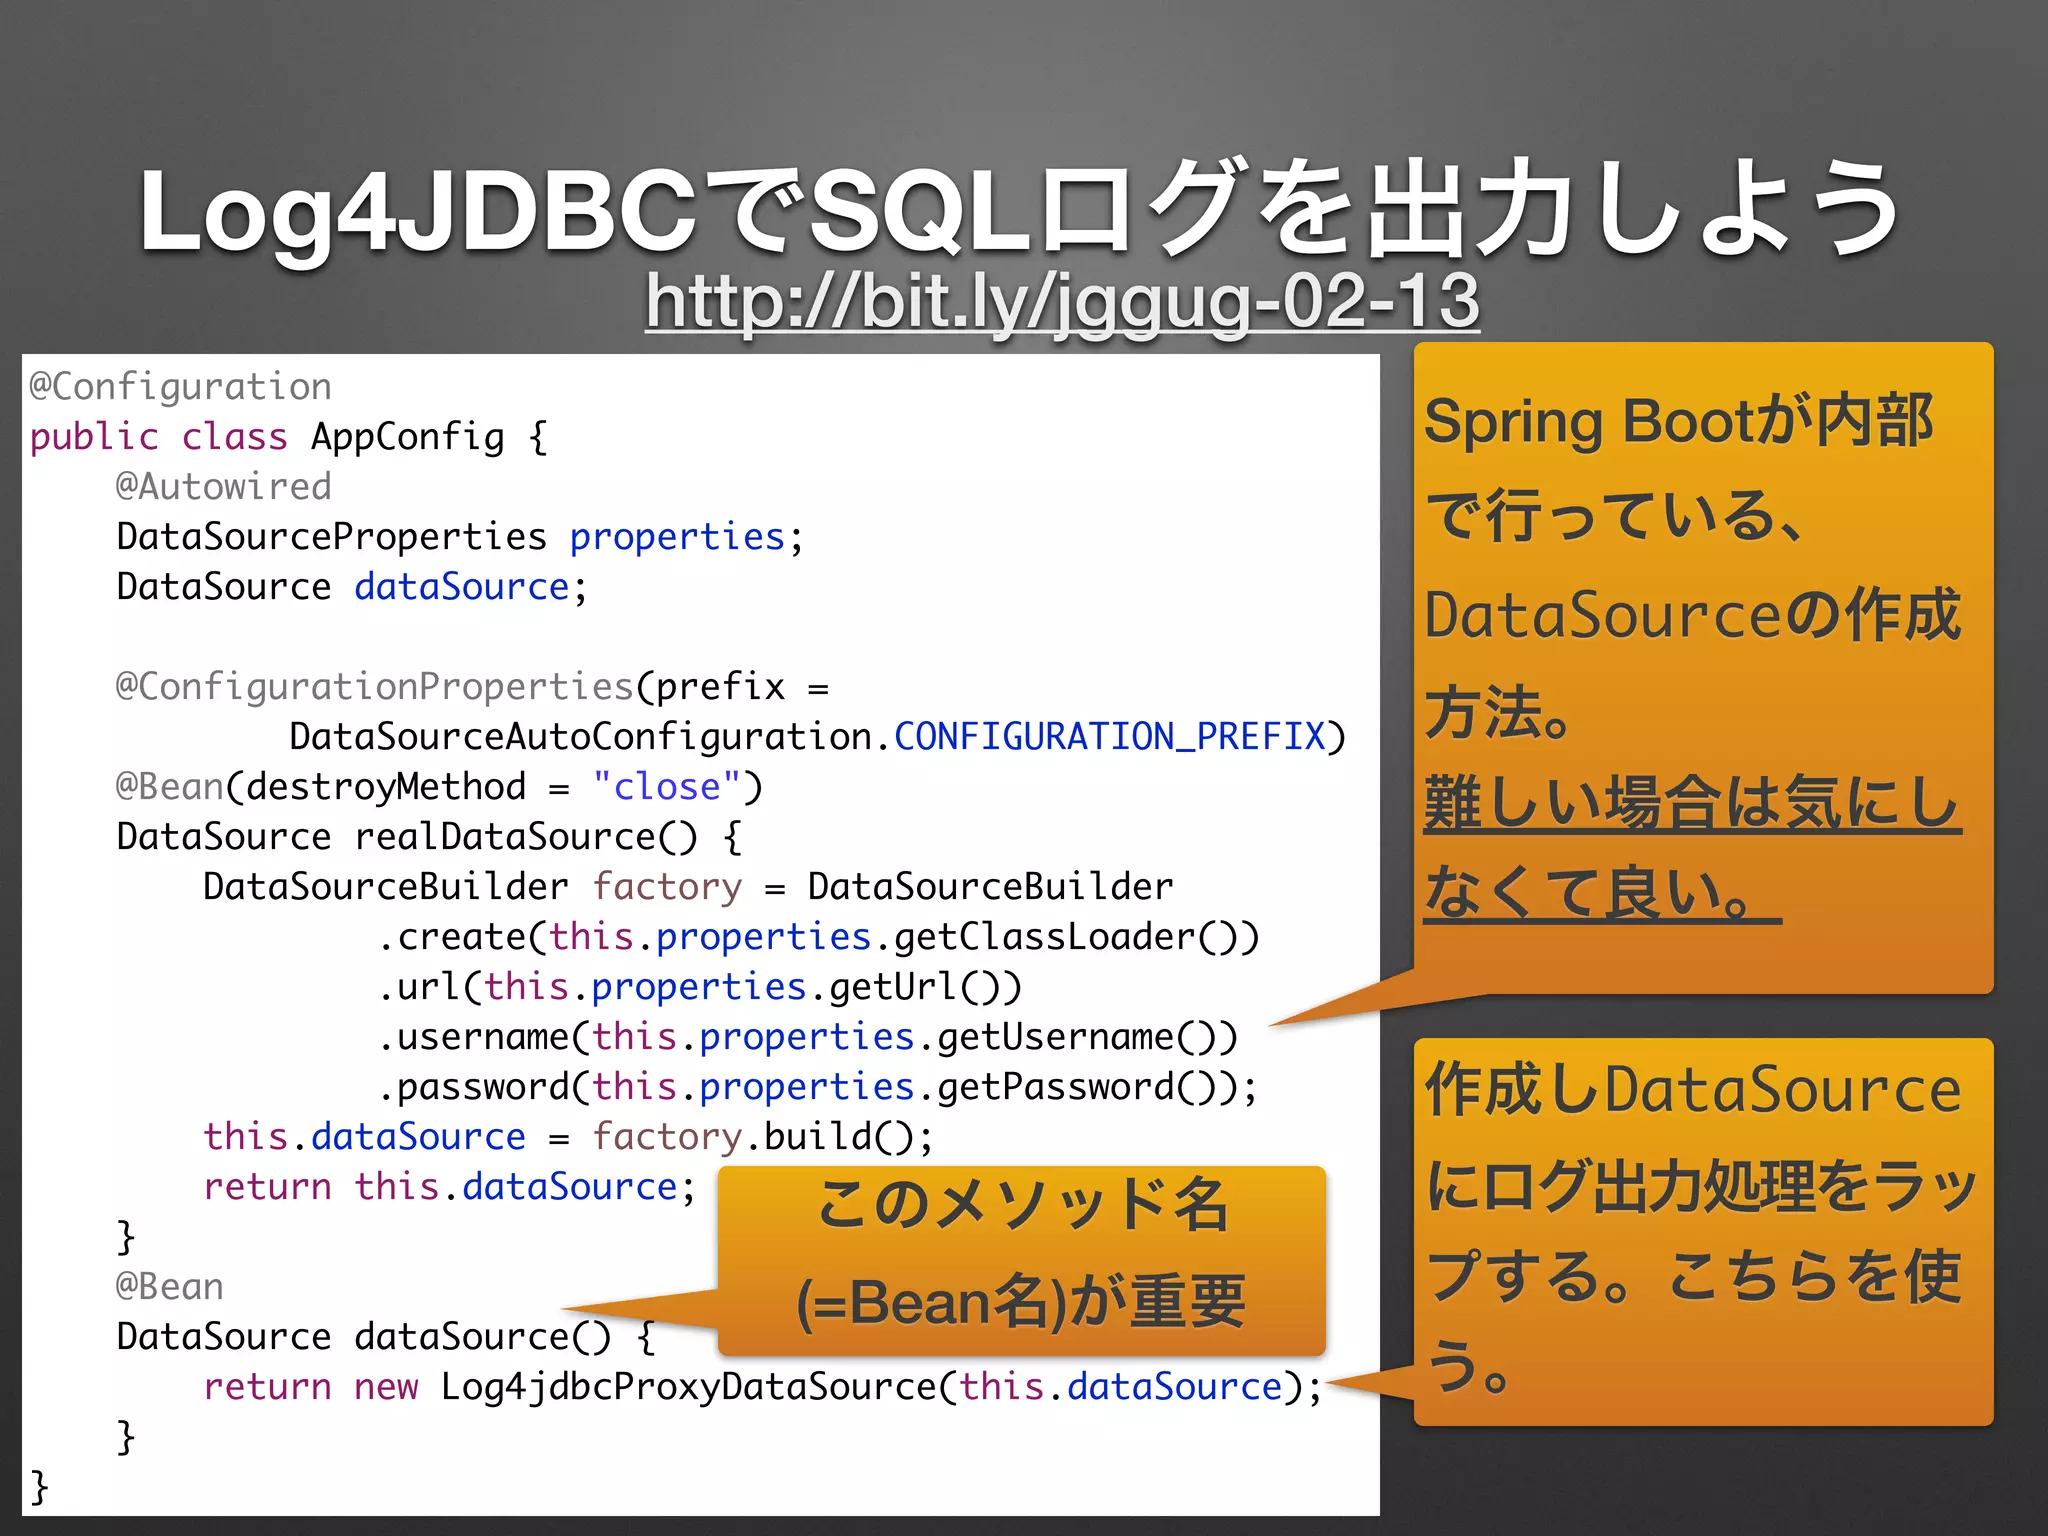Click 'DataSourceBuilder factory = DataSourceBuilder' line
2048x1536 pixels.
coord(688,887)
